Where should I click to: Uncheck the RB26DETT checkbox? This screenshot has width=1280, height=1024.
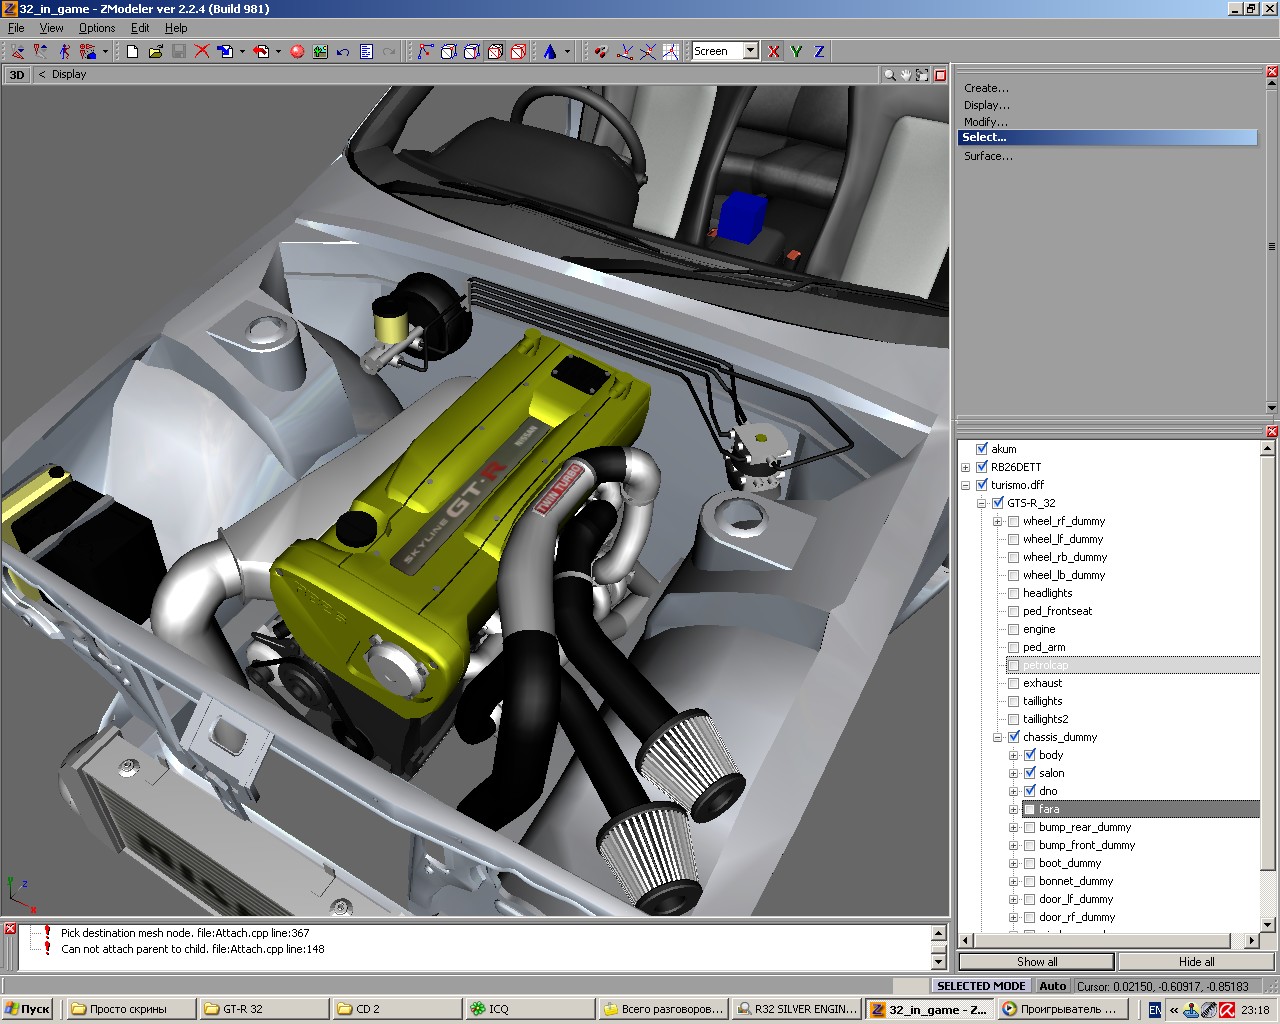(x=982, y=467)
